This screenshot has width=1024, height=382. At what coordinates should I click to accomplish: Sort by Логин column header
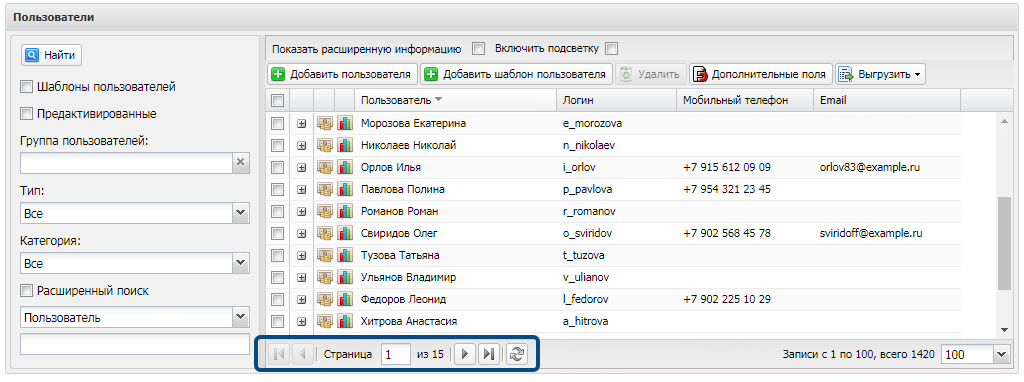click(616, 100)
